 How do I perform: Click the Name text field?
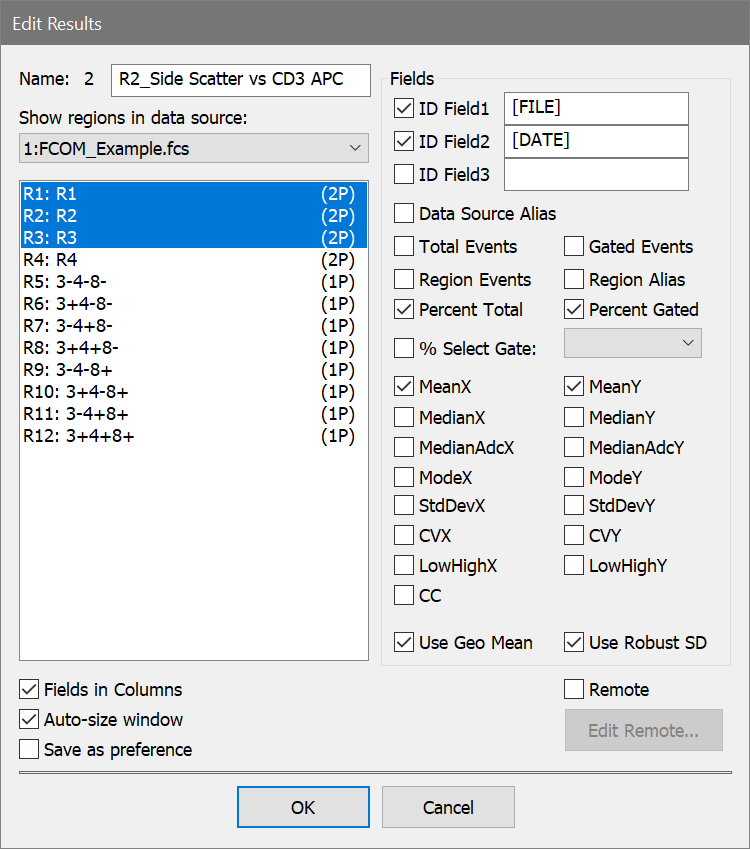point(240,80)
